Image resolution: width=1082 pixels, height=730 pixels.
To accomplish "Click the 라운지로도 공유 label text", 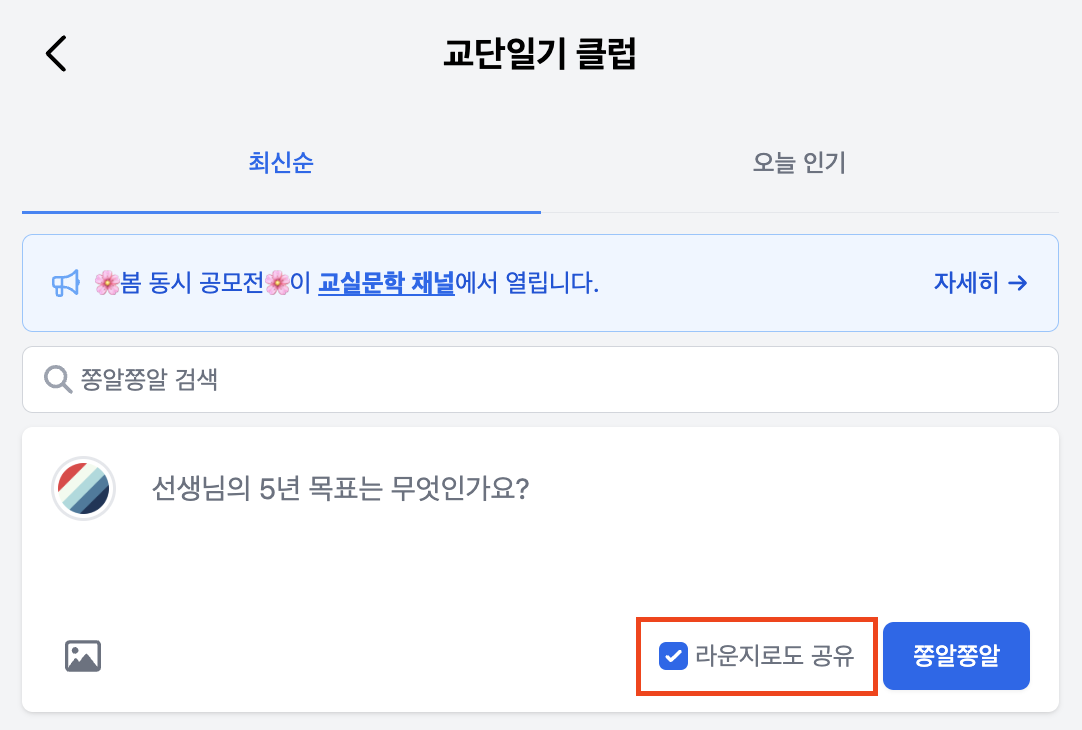I will [774, 656].
